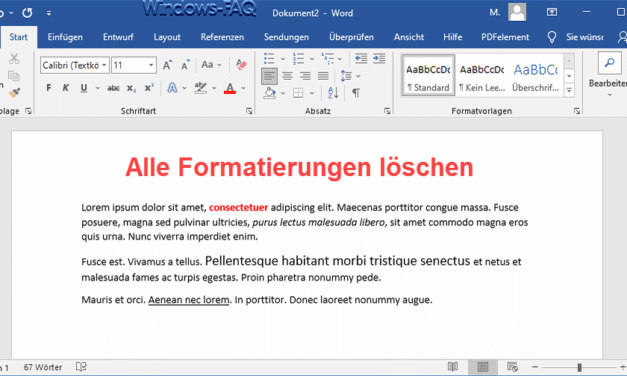Select the Überschrift style
This screenshot has height=376, width=627.
535,76
